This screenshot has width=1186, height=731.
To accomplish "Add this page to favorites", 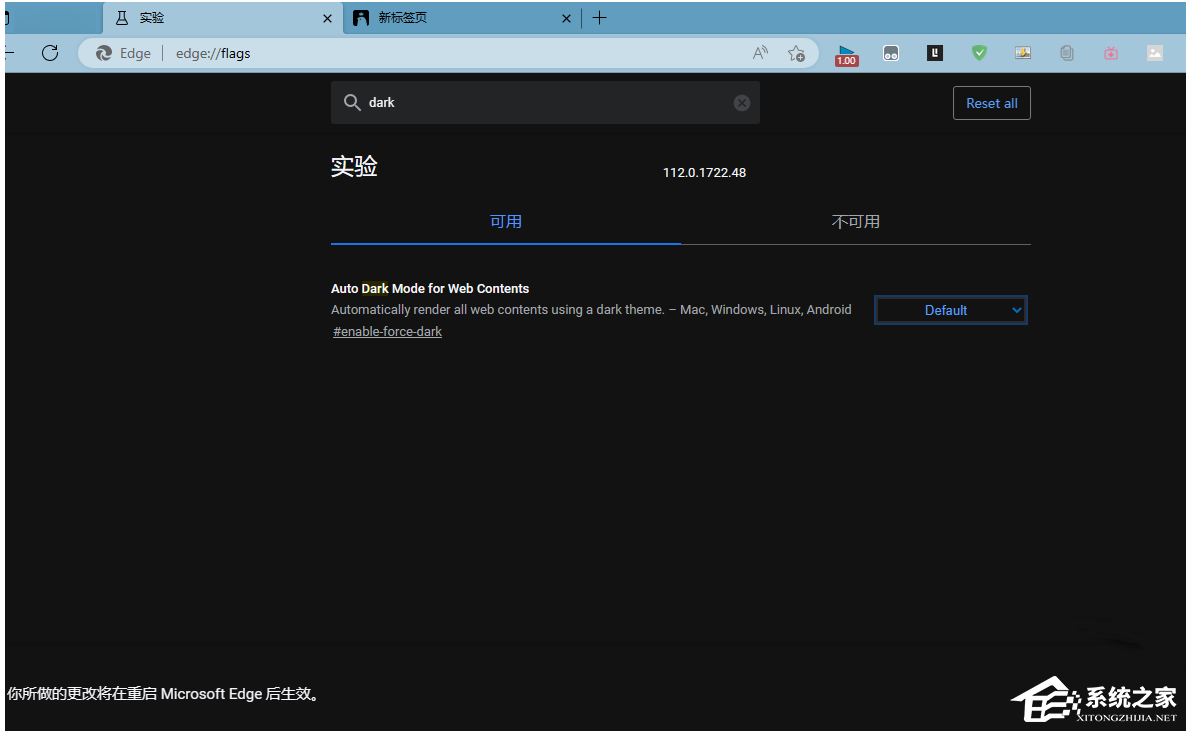I will coord(797,53).
